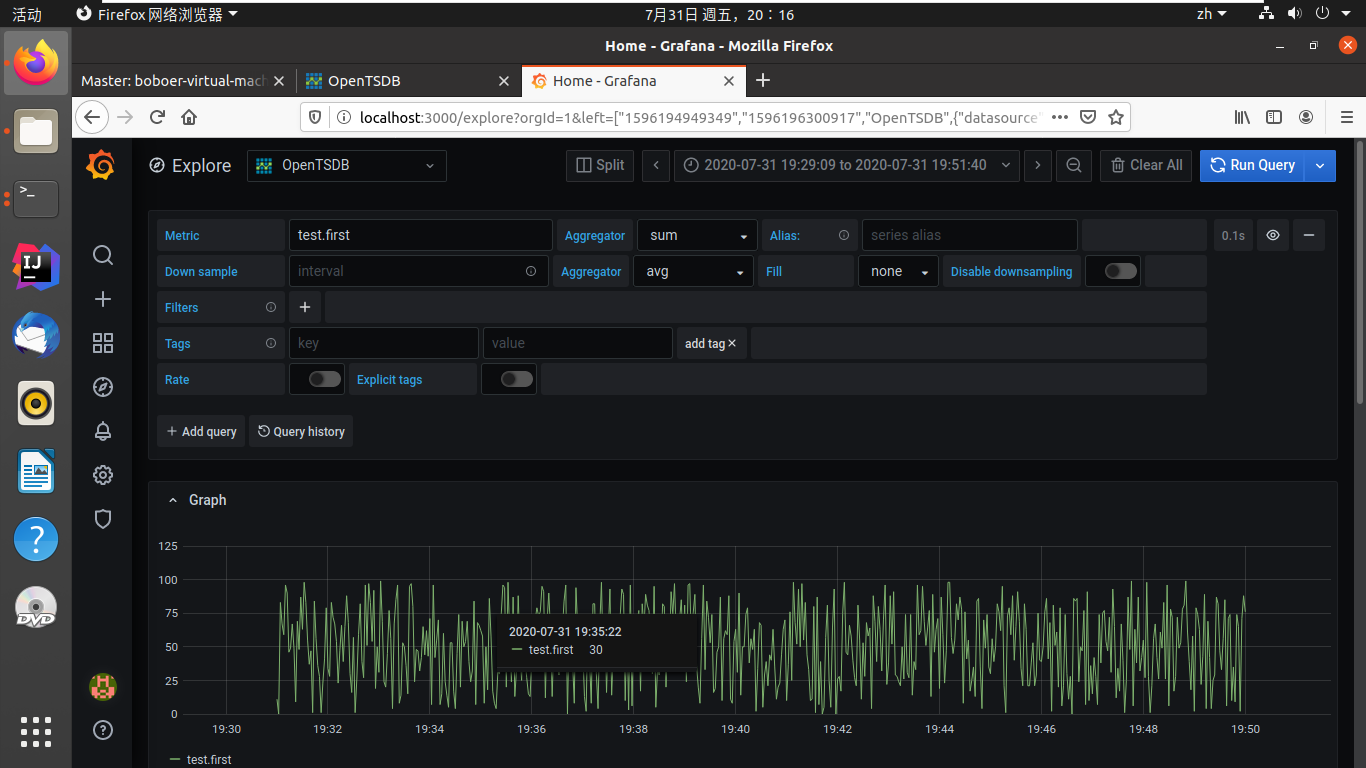Remove query row with minus button
Image resolution: width=1366 pixels, height=768 pixels.
(1309, 235)
